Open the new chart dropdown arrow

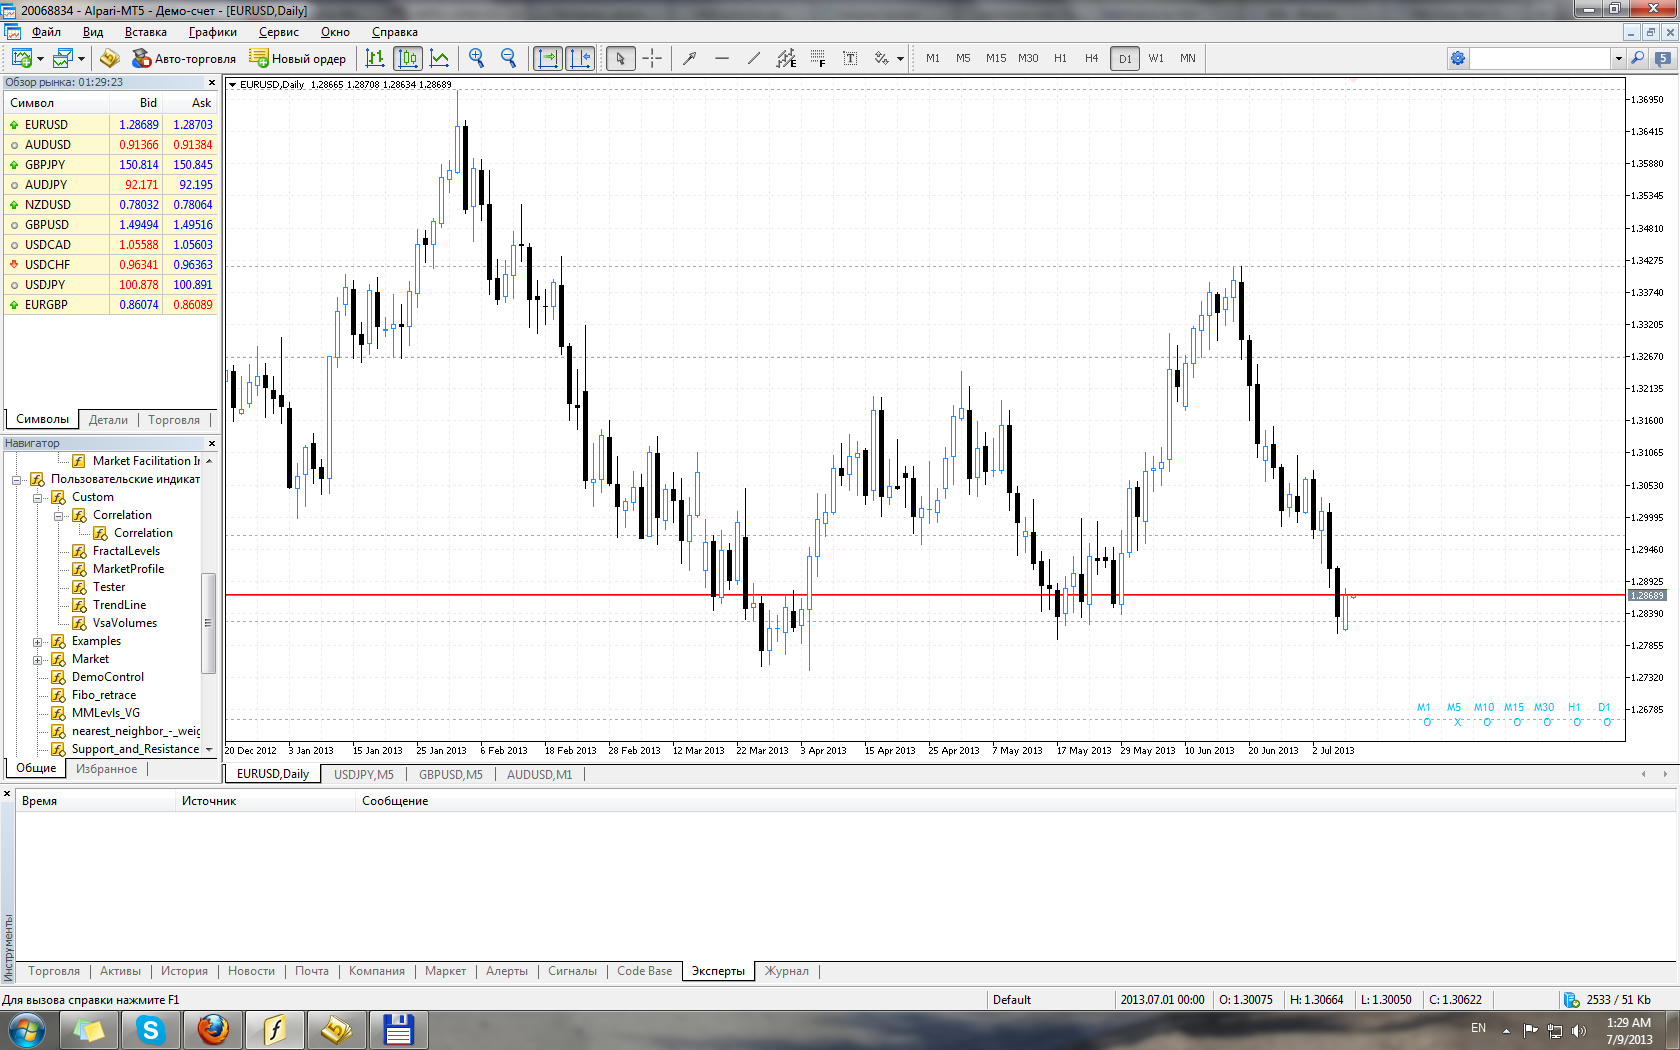pos(40,58)
